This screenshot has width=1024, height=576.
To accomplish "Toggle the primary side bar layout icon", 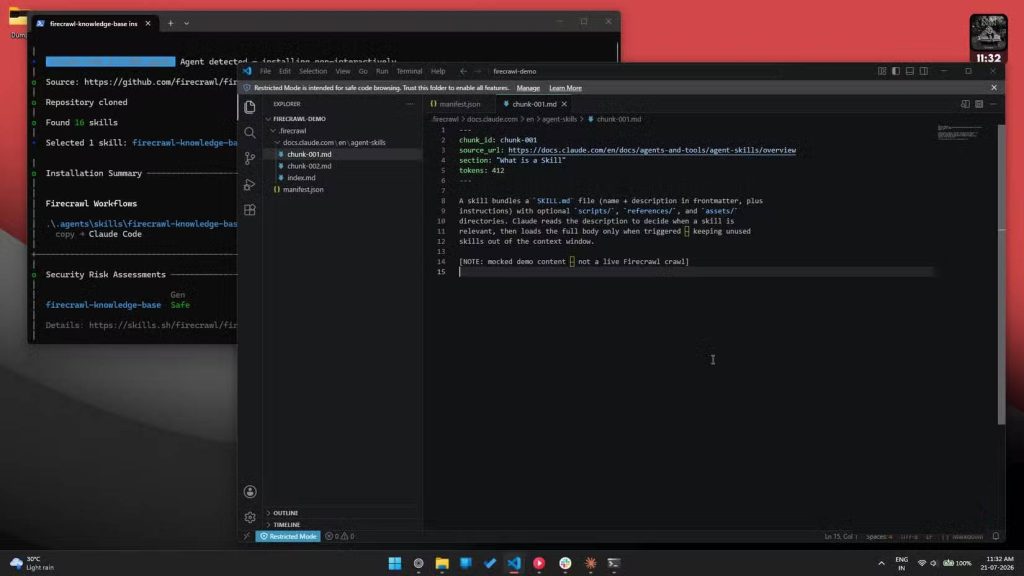I will 896,71.
